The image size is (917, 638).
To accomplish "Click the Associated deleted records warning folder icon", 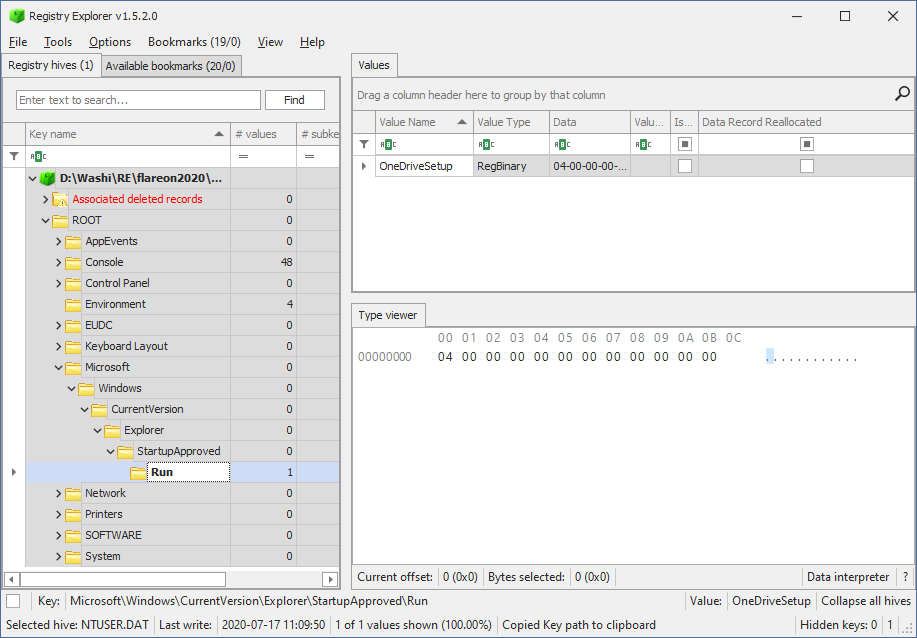I will tap(60, 199).
